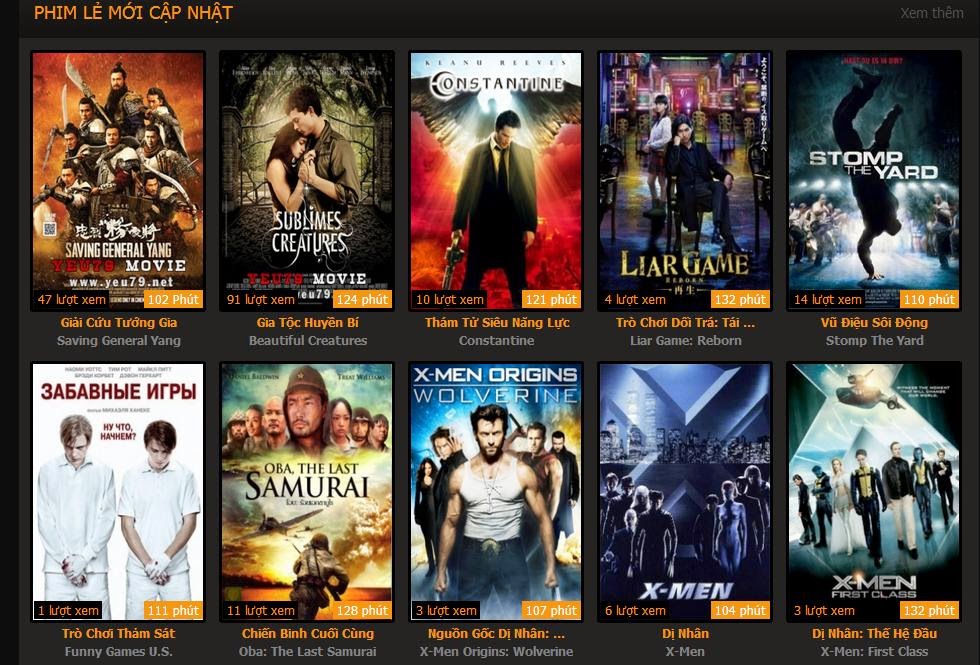Click the 'Phim Lẻ Mới Cập Nhật' heading

pyautogui.click(x=133, y=12)
